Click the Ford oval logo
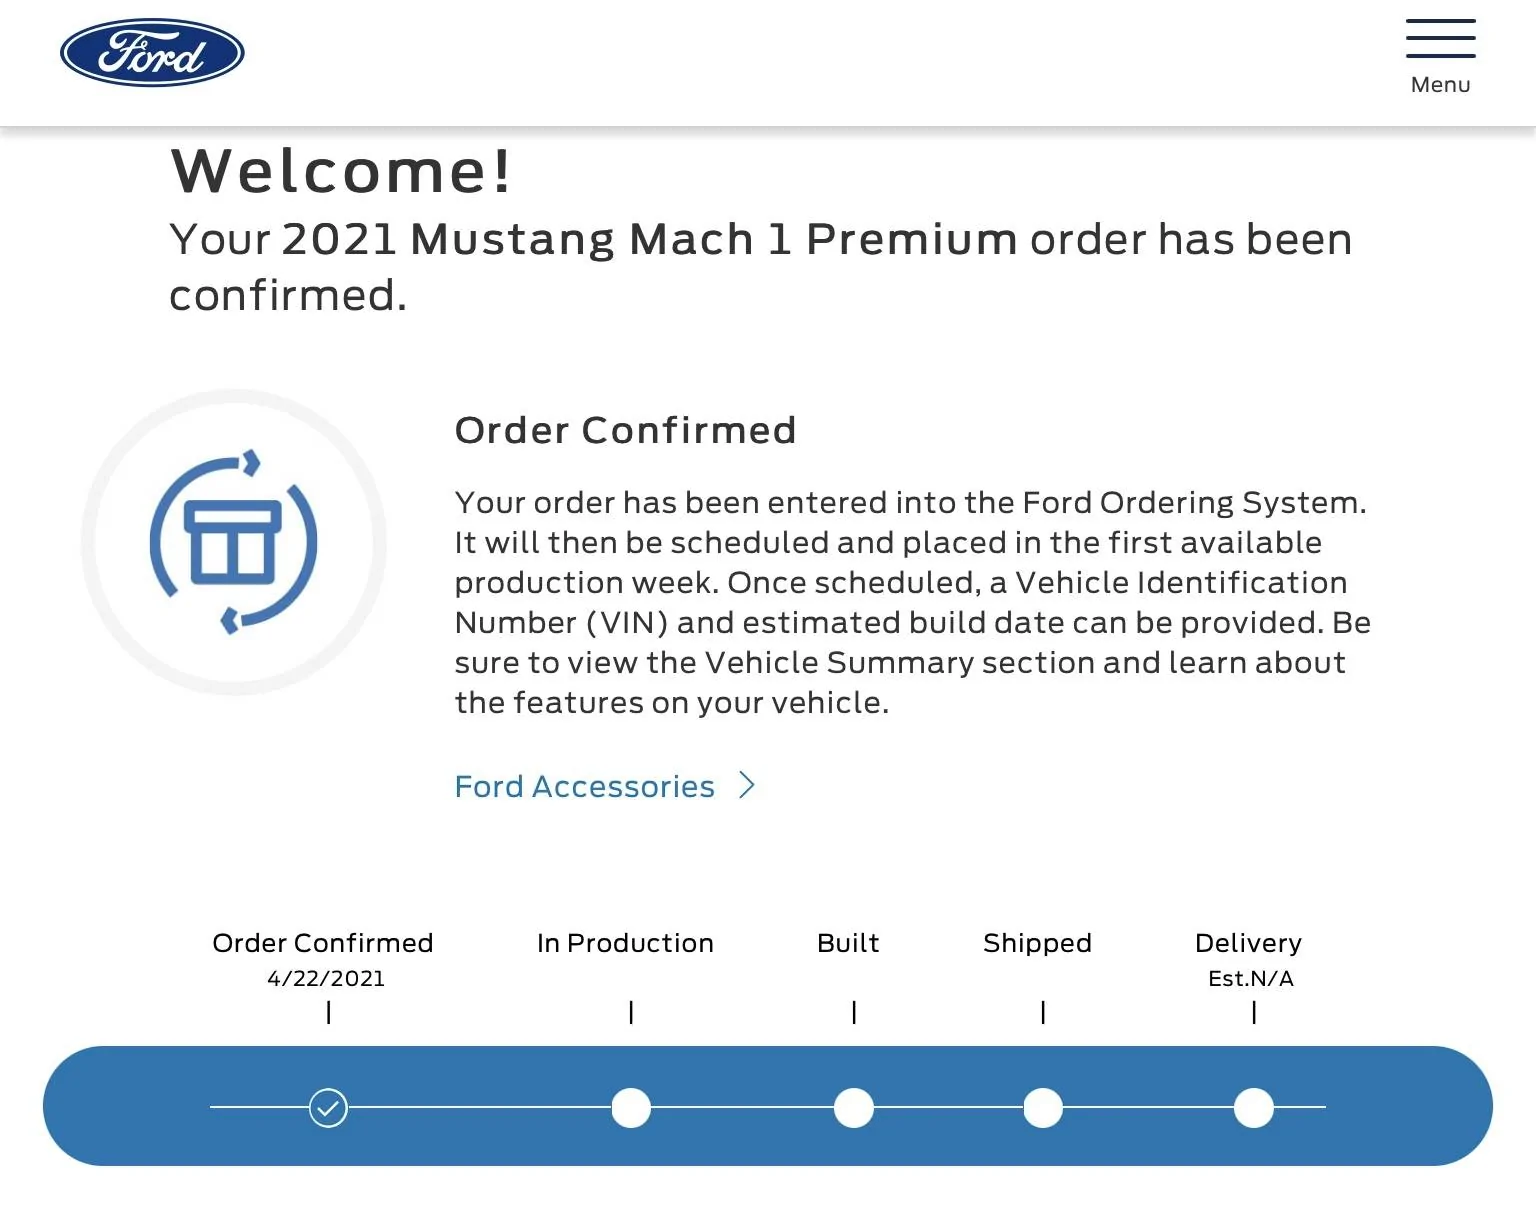The image size is (1536, 1212). pos(152,53)
